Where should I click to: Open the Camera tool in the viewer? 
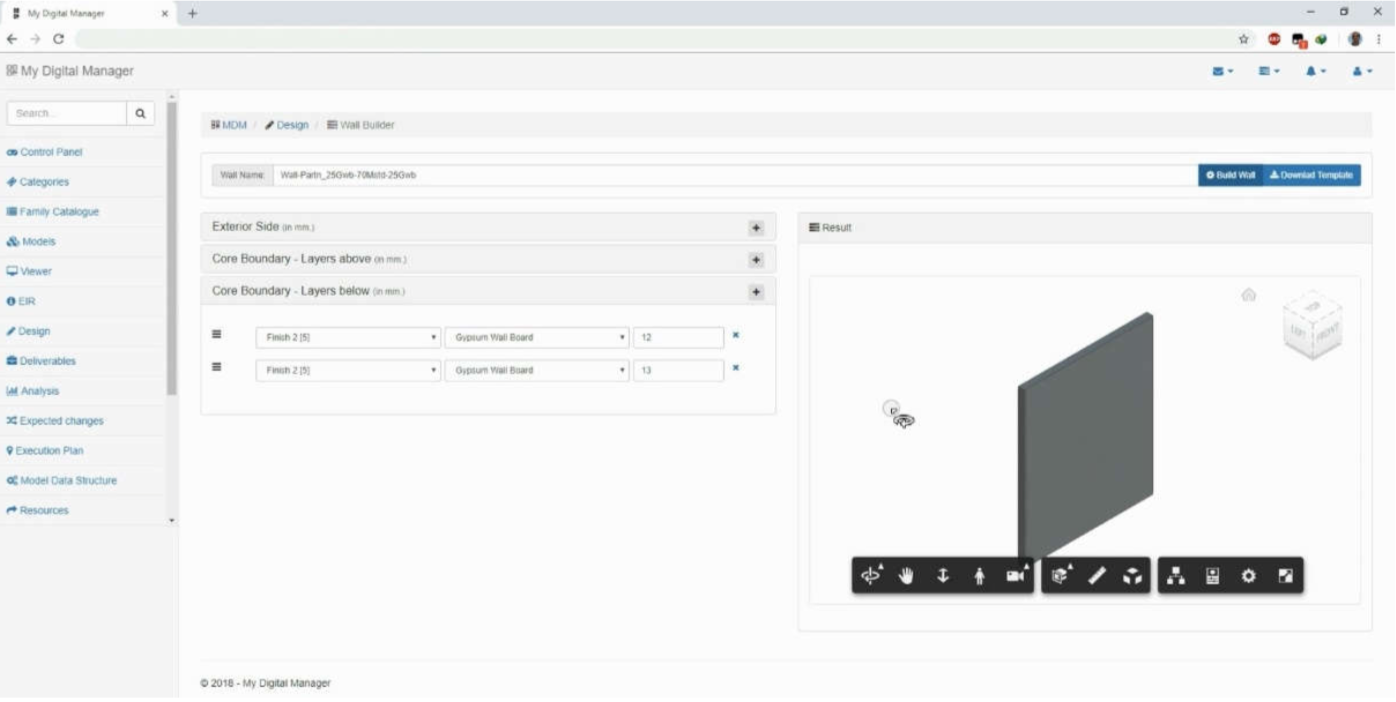1016,575
